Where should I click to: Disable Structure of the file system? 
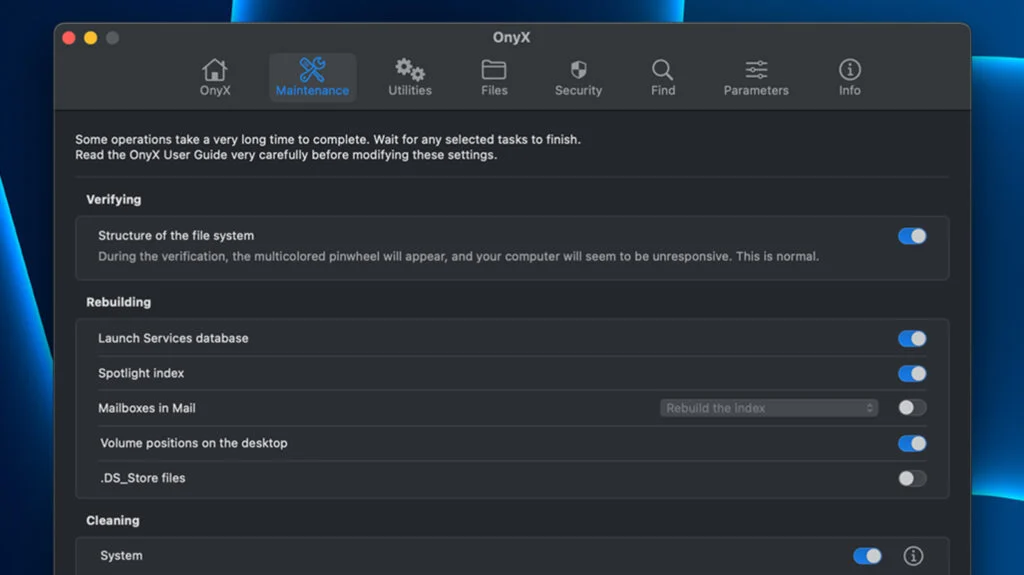(x=912, y=236)
